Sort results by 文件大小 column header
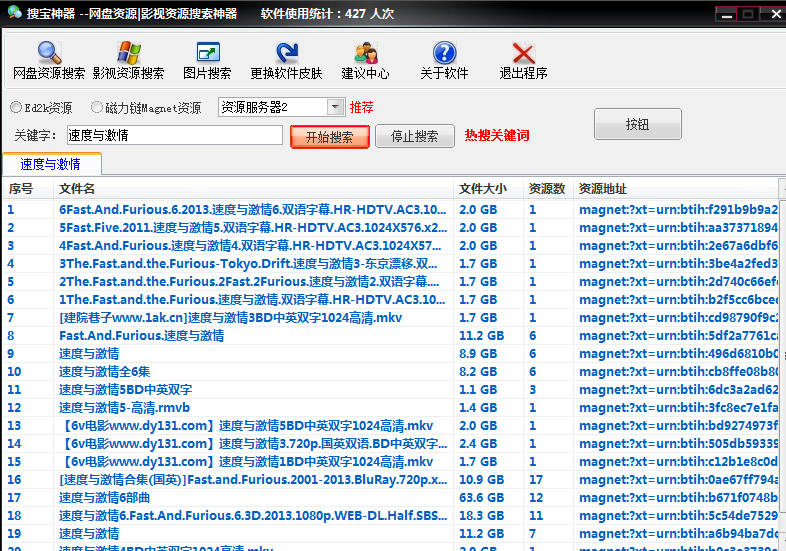The height and width of the screenshot is (551, 786). 483,188
